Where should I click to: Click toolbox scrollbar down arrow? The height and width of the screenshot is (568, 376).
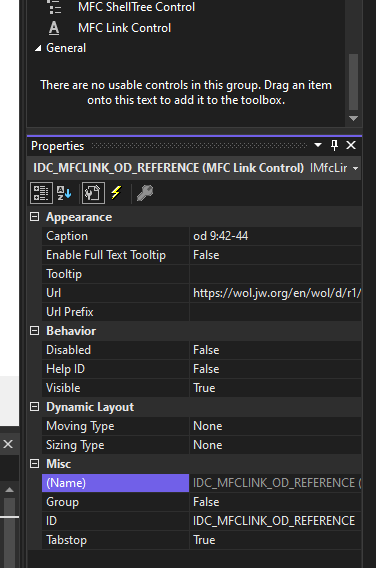354,118
